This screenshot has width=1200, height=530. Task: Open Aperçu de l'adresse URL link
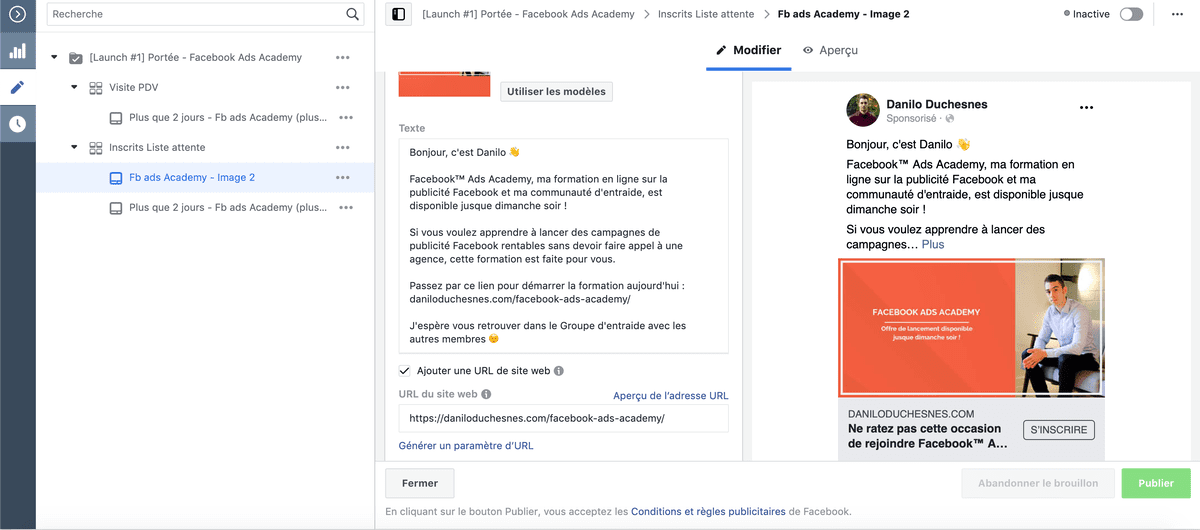click(670, 396)
